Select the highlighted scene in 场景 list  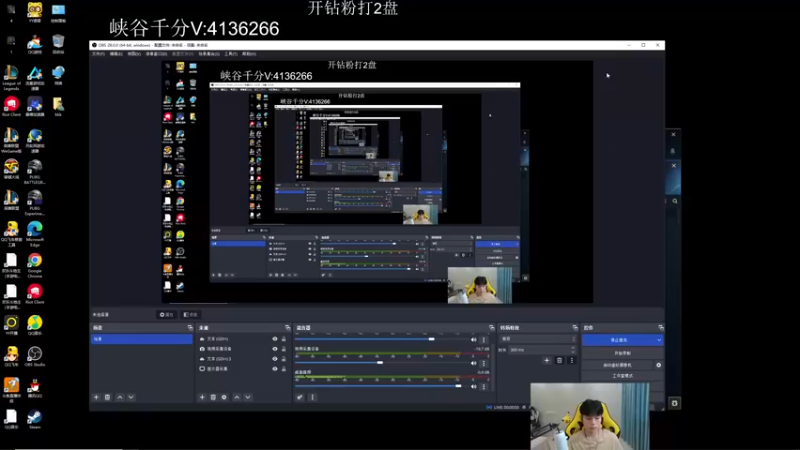(x=142, y=339)
